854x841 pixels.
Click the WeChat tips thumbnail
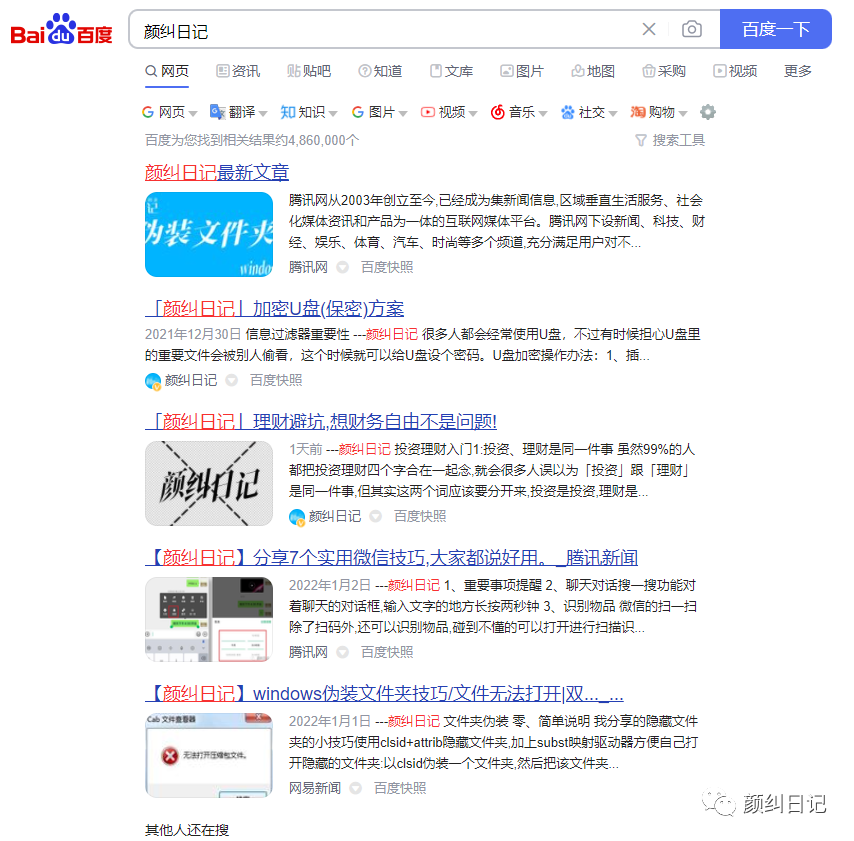tap(209, 619)
